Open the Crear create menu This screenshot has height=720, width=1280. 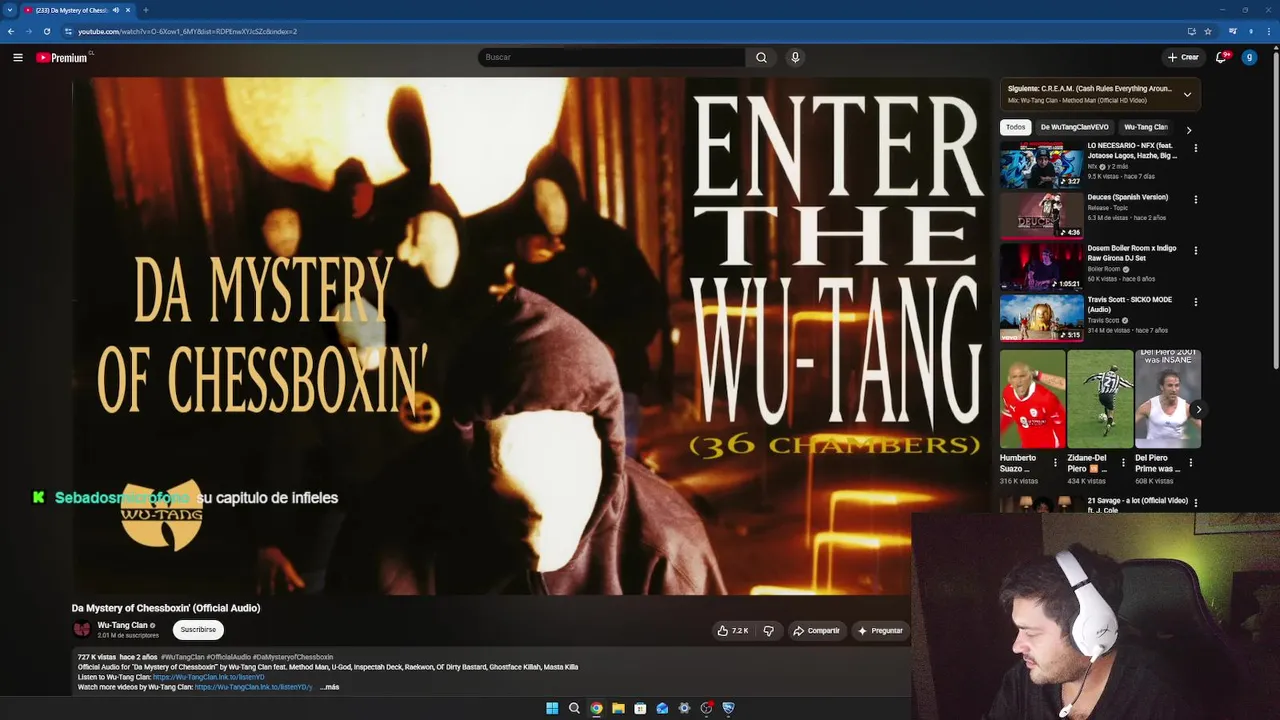[1182, 57]
